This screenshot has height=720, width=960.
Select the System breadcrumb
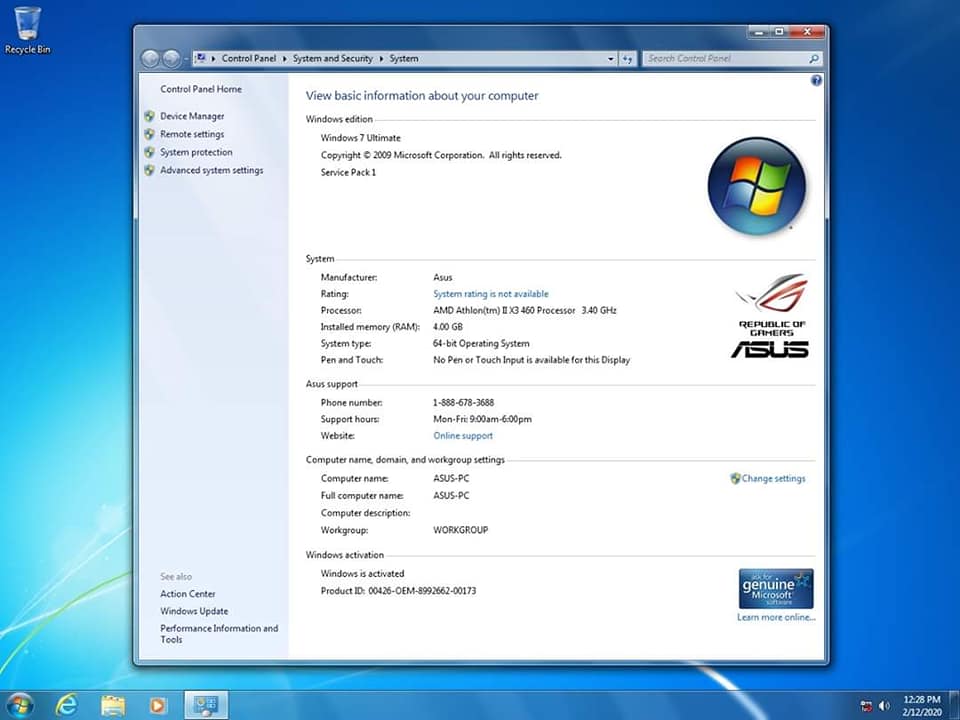404,58
